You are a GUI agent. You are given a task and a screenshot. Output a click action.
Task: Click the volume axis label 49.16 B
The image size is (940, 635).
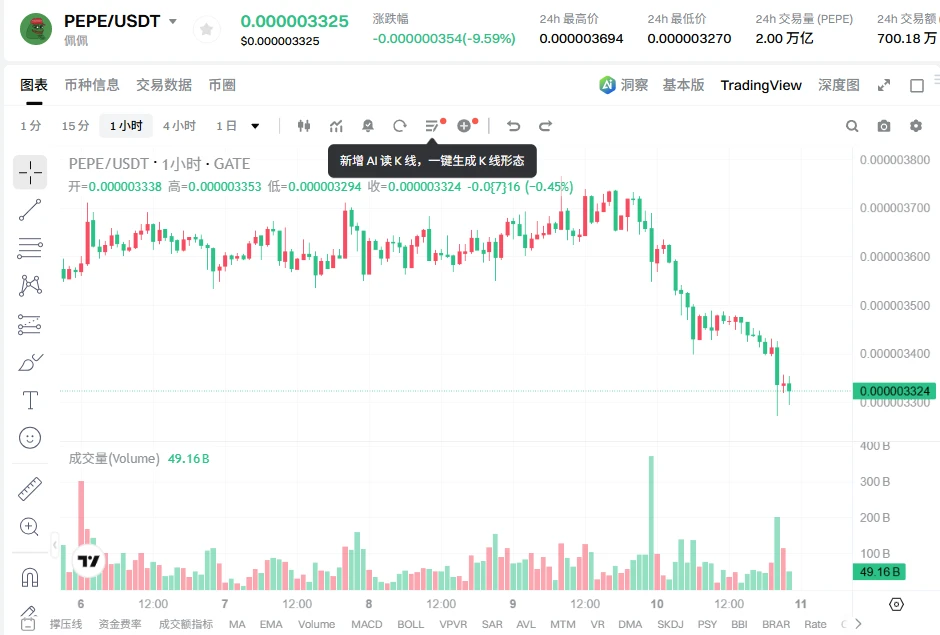click(x=879, y=571)
